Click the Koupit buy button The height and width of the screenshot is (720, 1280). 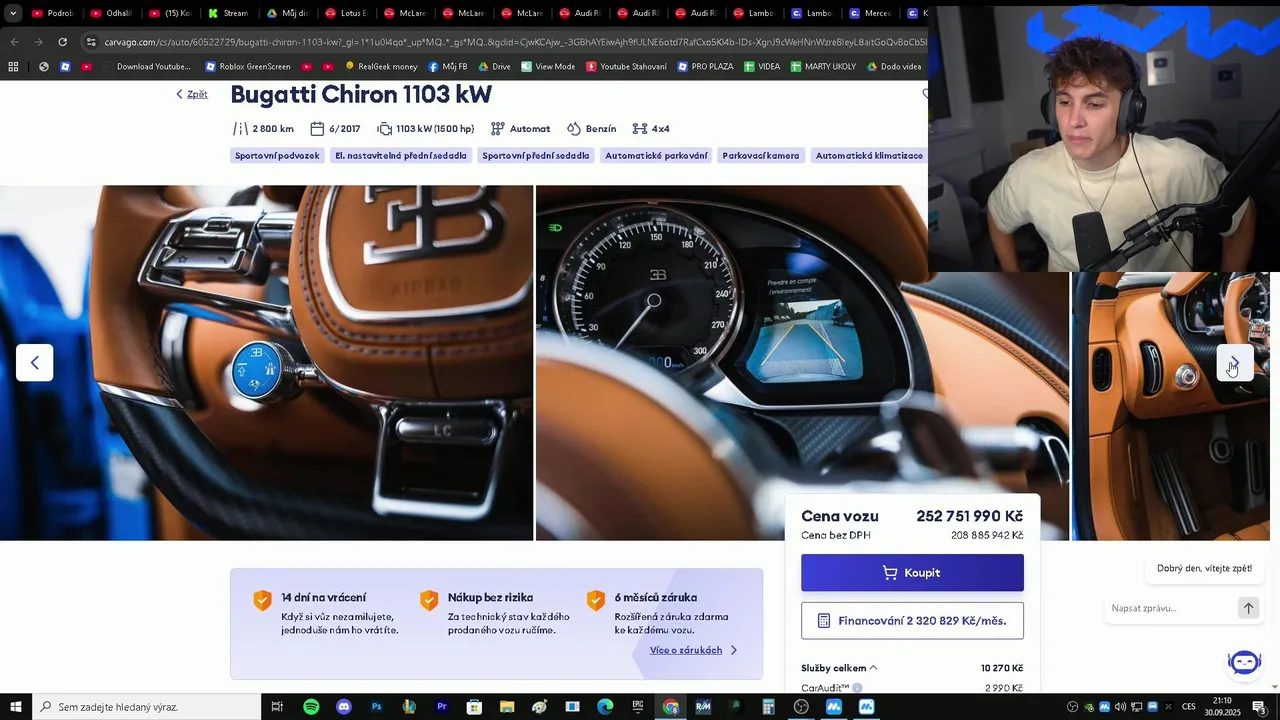point(912,573)
